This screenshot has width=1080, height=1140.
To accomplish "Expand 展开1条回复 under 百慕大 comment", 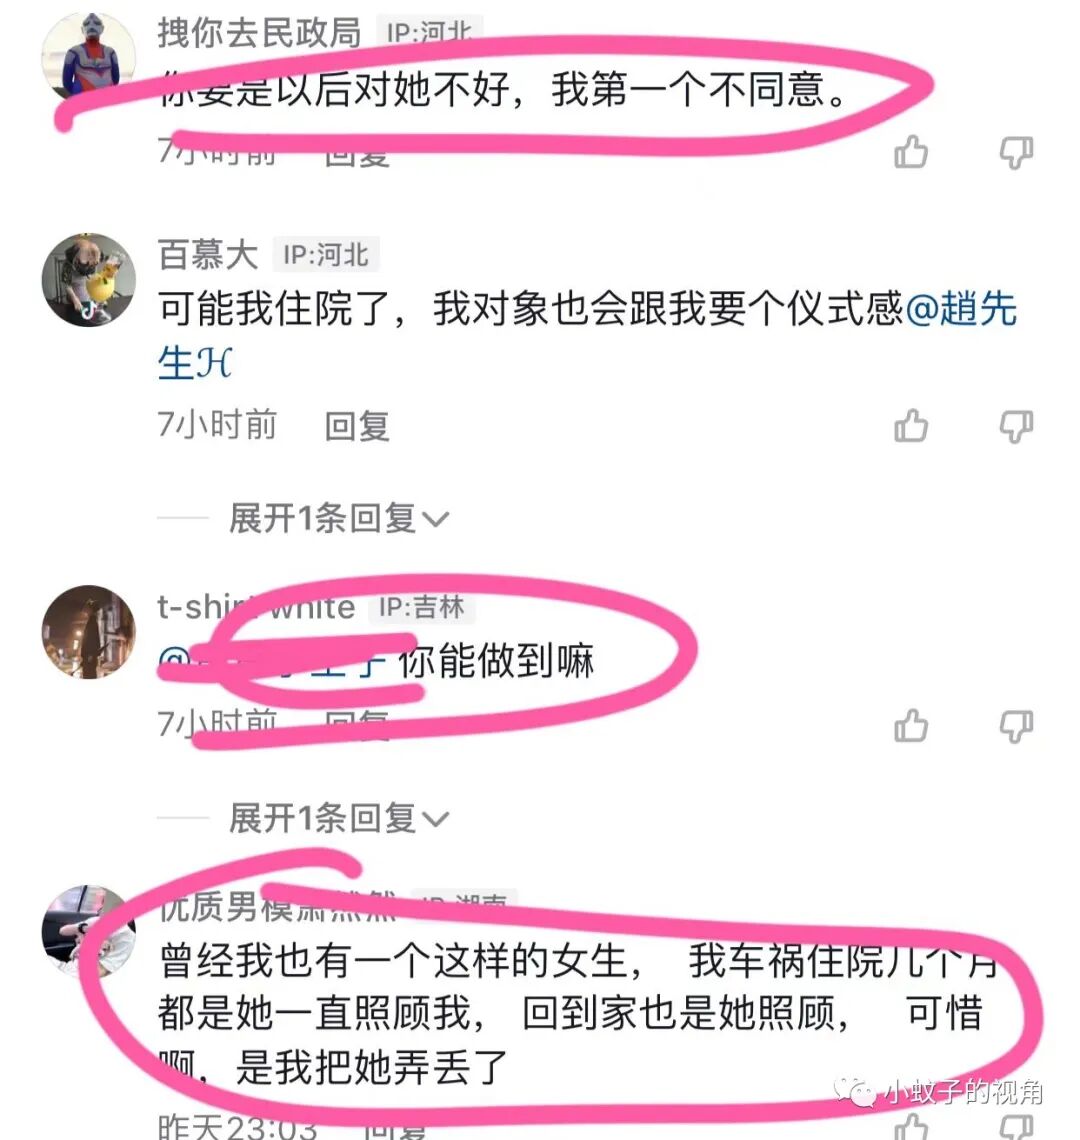I will click(x=339, y=518).
